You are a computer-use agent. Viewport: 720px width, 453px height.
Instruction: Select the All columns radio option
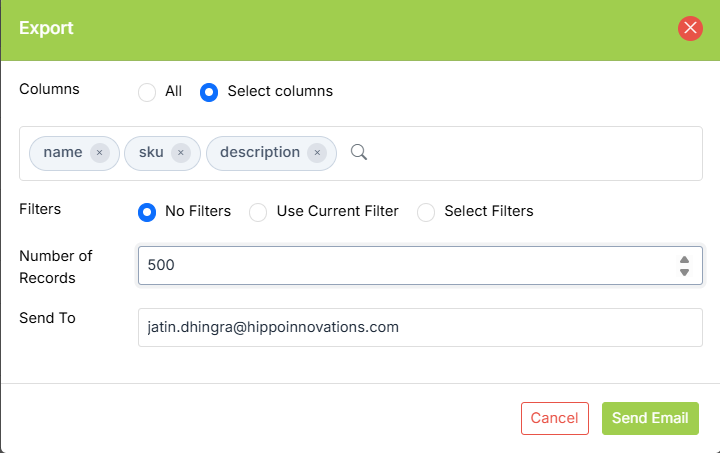pyautogui.click(x=147, y=92)
